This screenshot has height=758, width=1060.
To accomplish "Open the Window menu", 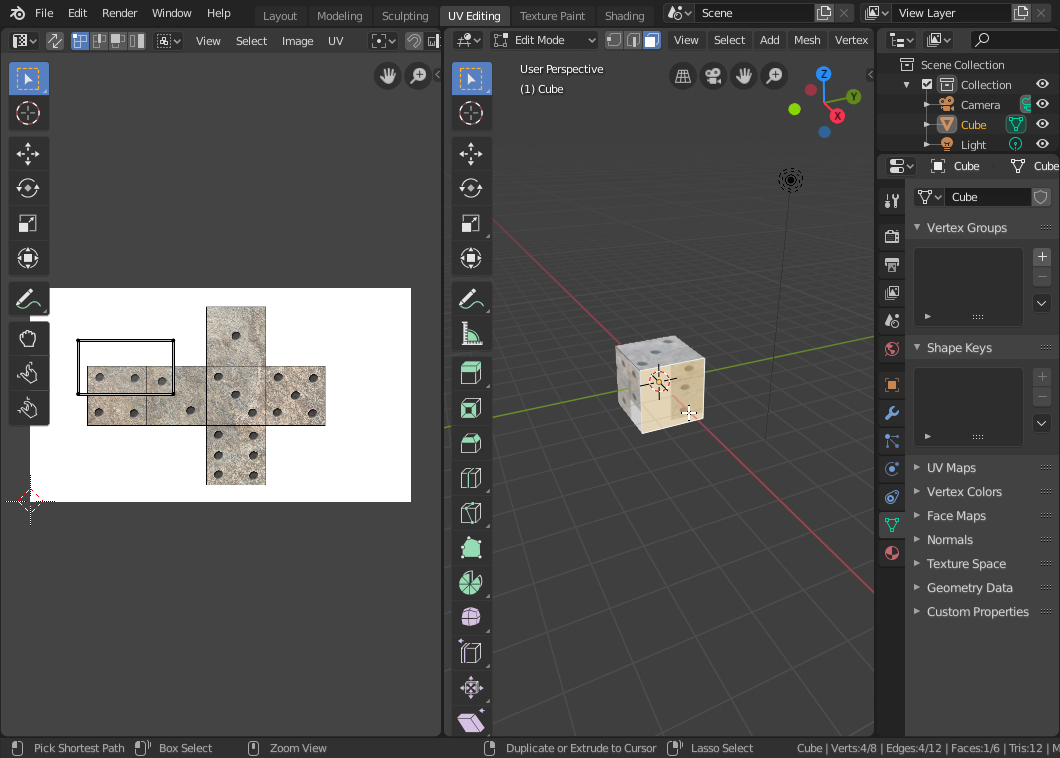I will [x=171, y=13].
